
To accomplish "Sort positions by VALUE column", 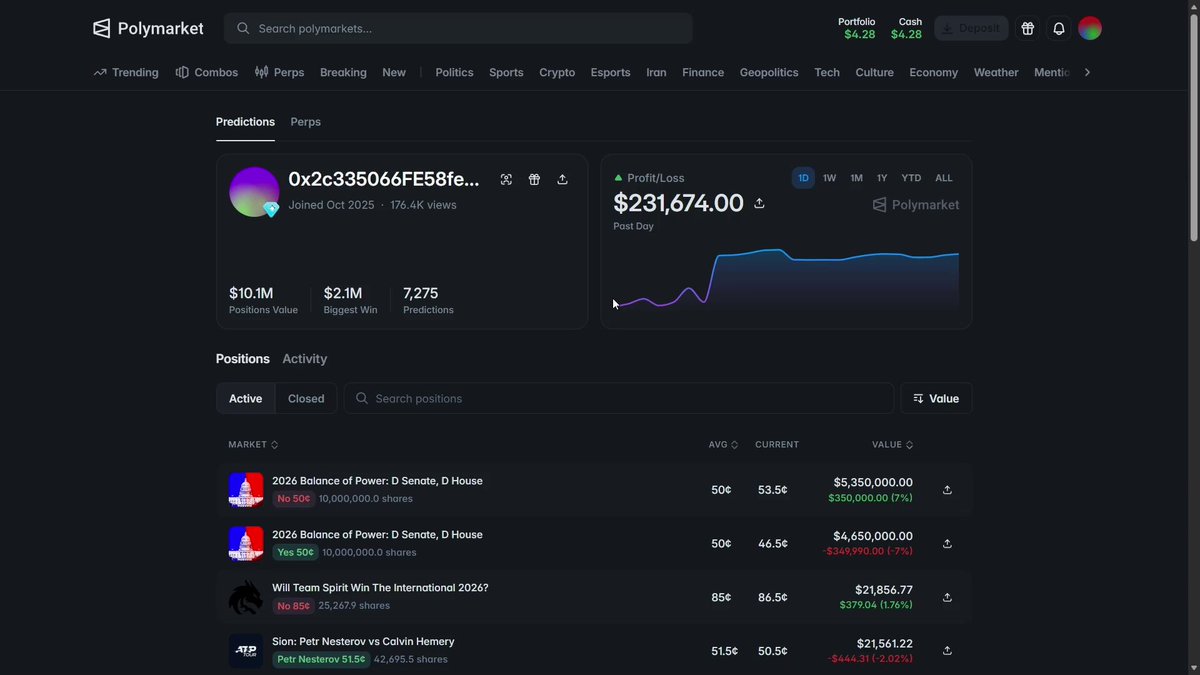I will tap(892, 444).
